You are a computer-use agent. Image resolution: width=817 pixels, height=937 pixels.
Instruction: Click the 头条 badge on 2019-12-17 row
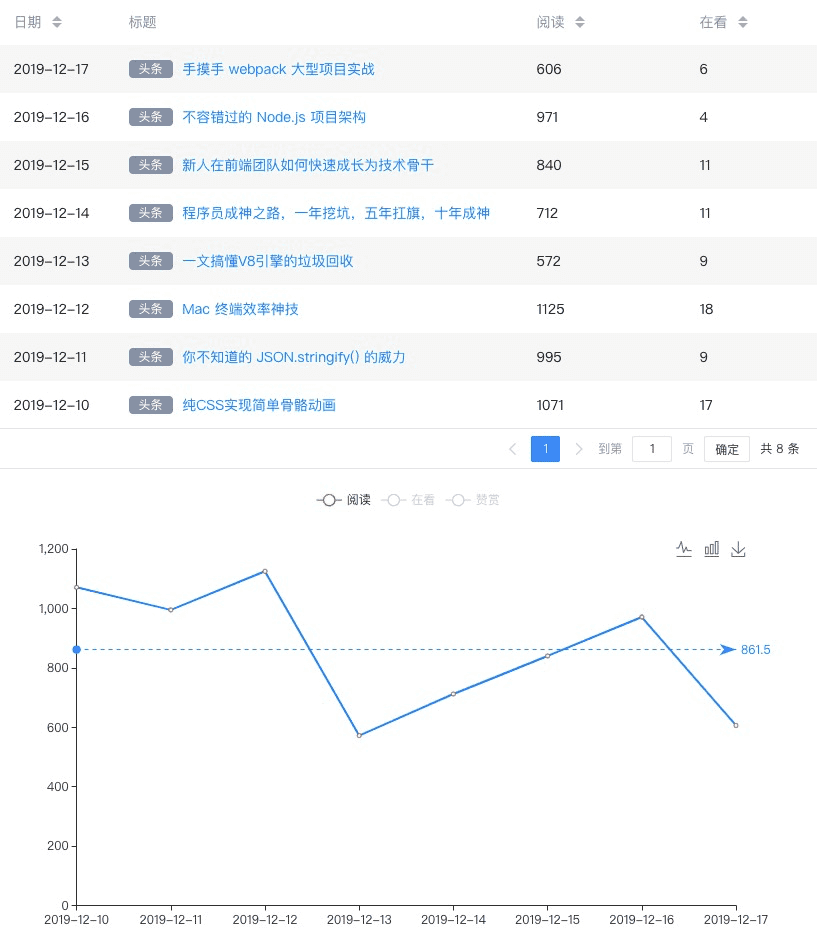tap(151, 69)
